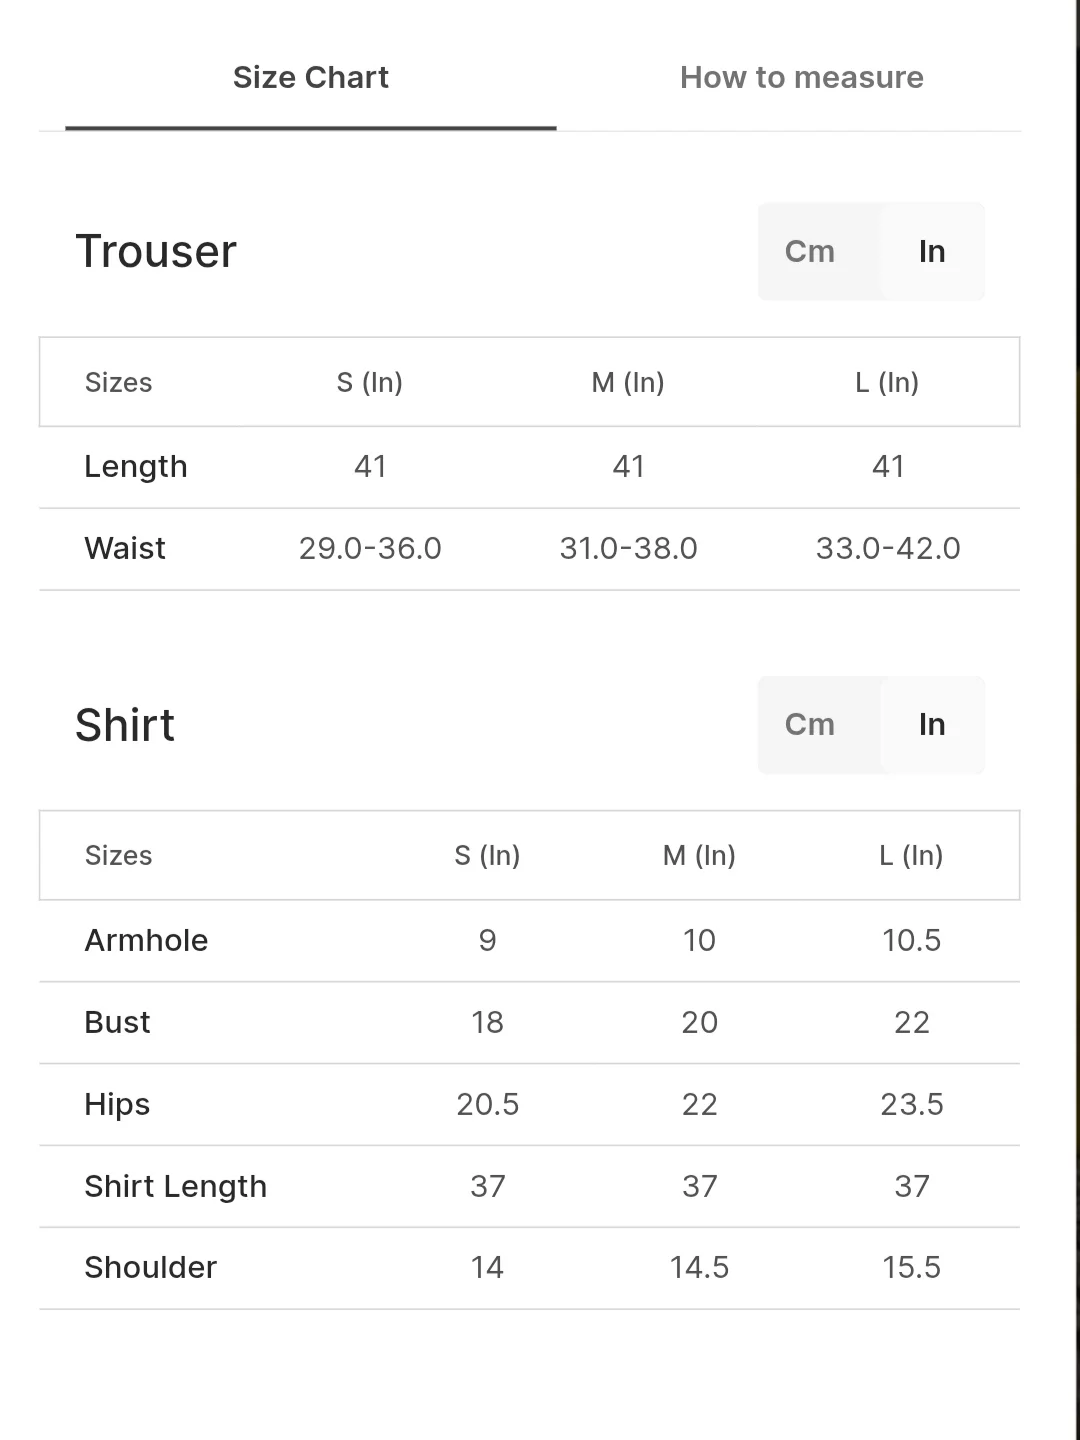Screen dimensions: 1080x1440
Task: Switch Shirt units to Cm
Action: coord(810,724)
